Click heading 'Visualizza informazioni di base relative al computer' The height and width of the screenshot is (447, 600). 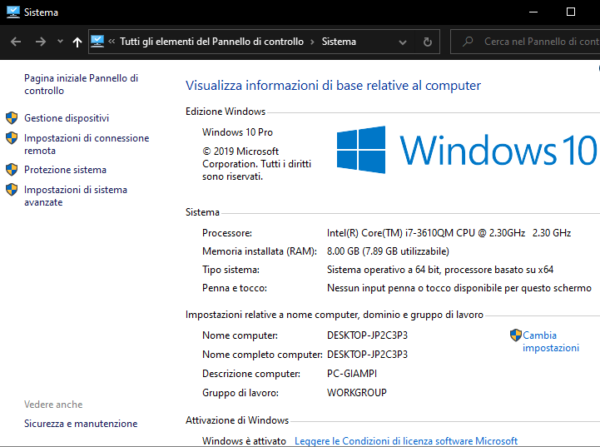click(x=333, y=85)
